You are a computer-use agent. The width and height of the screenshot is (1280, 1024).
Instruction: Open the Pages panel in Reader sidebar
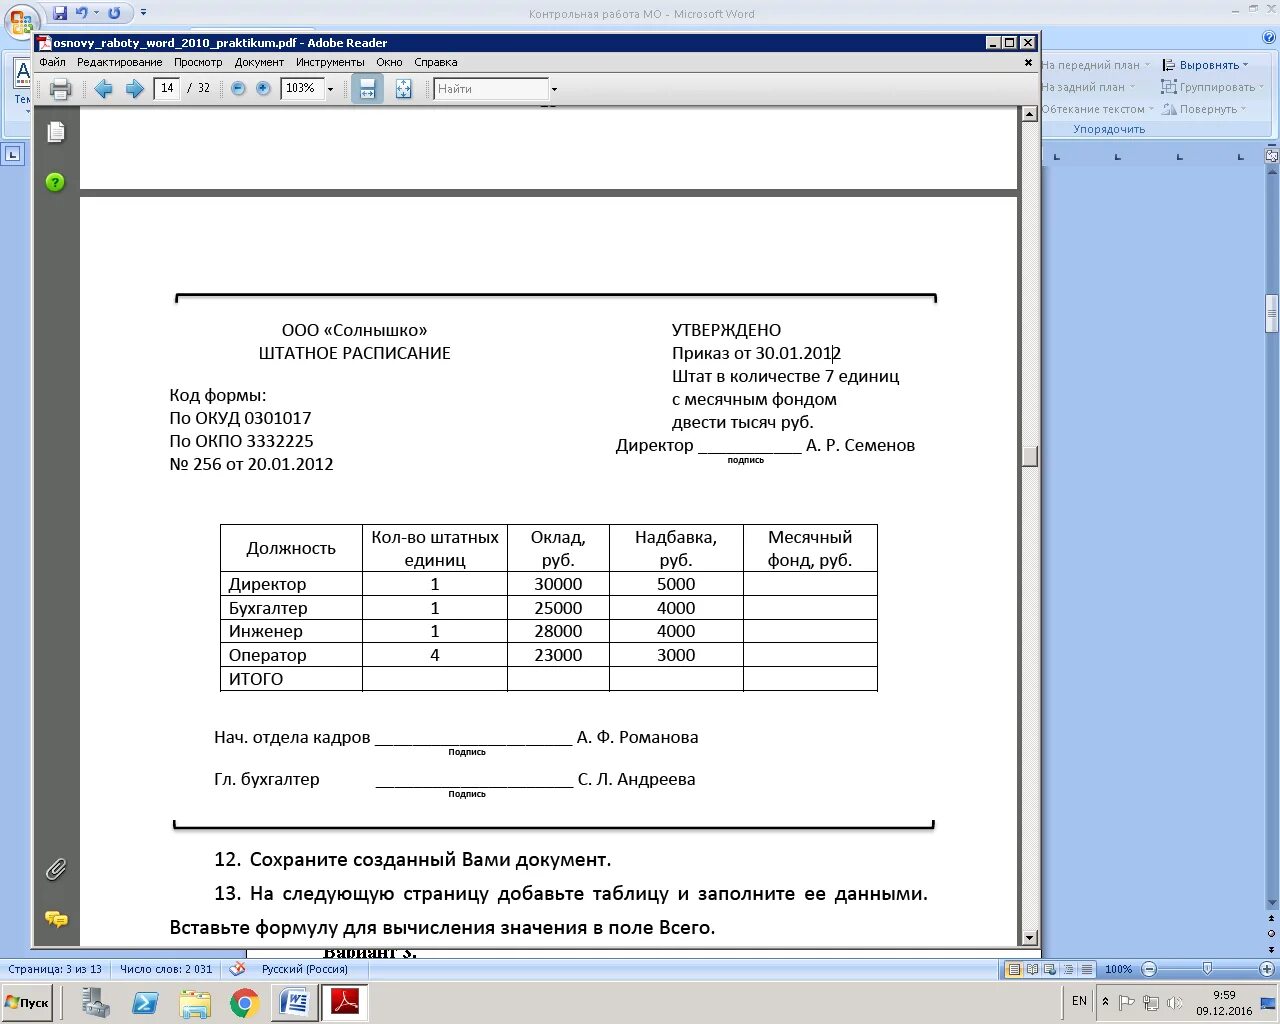tap(56, 132)
